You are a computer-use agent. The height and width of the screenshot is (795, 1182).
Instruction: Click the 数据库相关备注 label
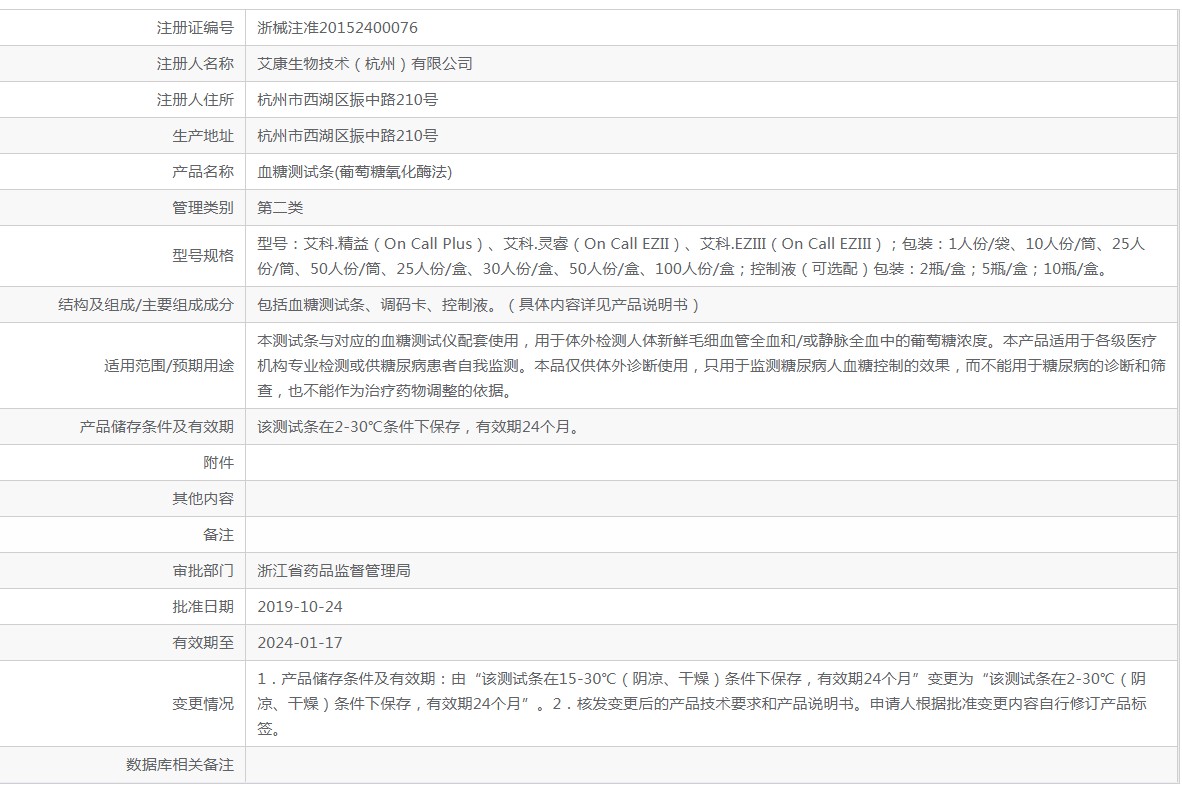click(180, 765)
